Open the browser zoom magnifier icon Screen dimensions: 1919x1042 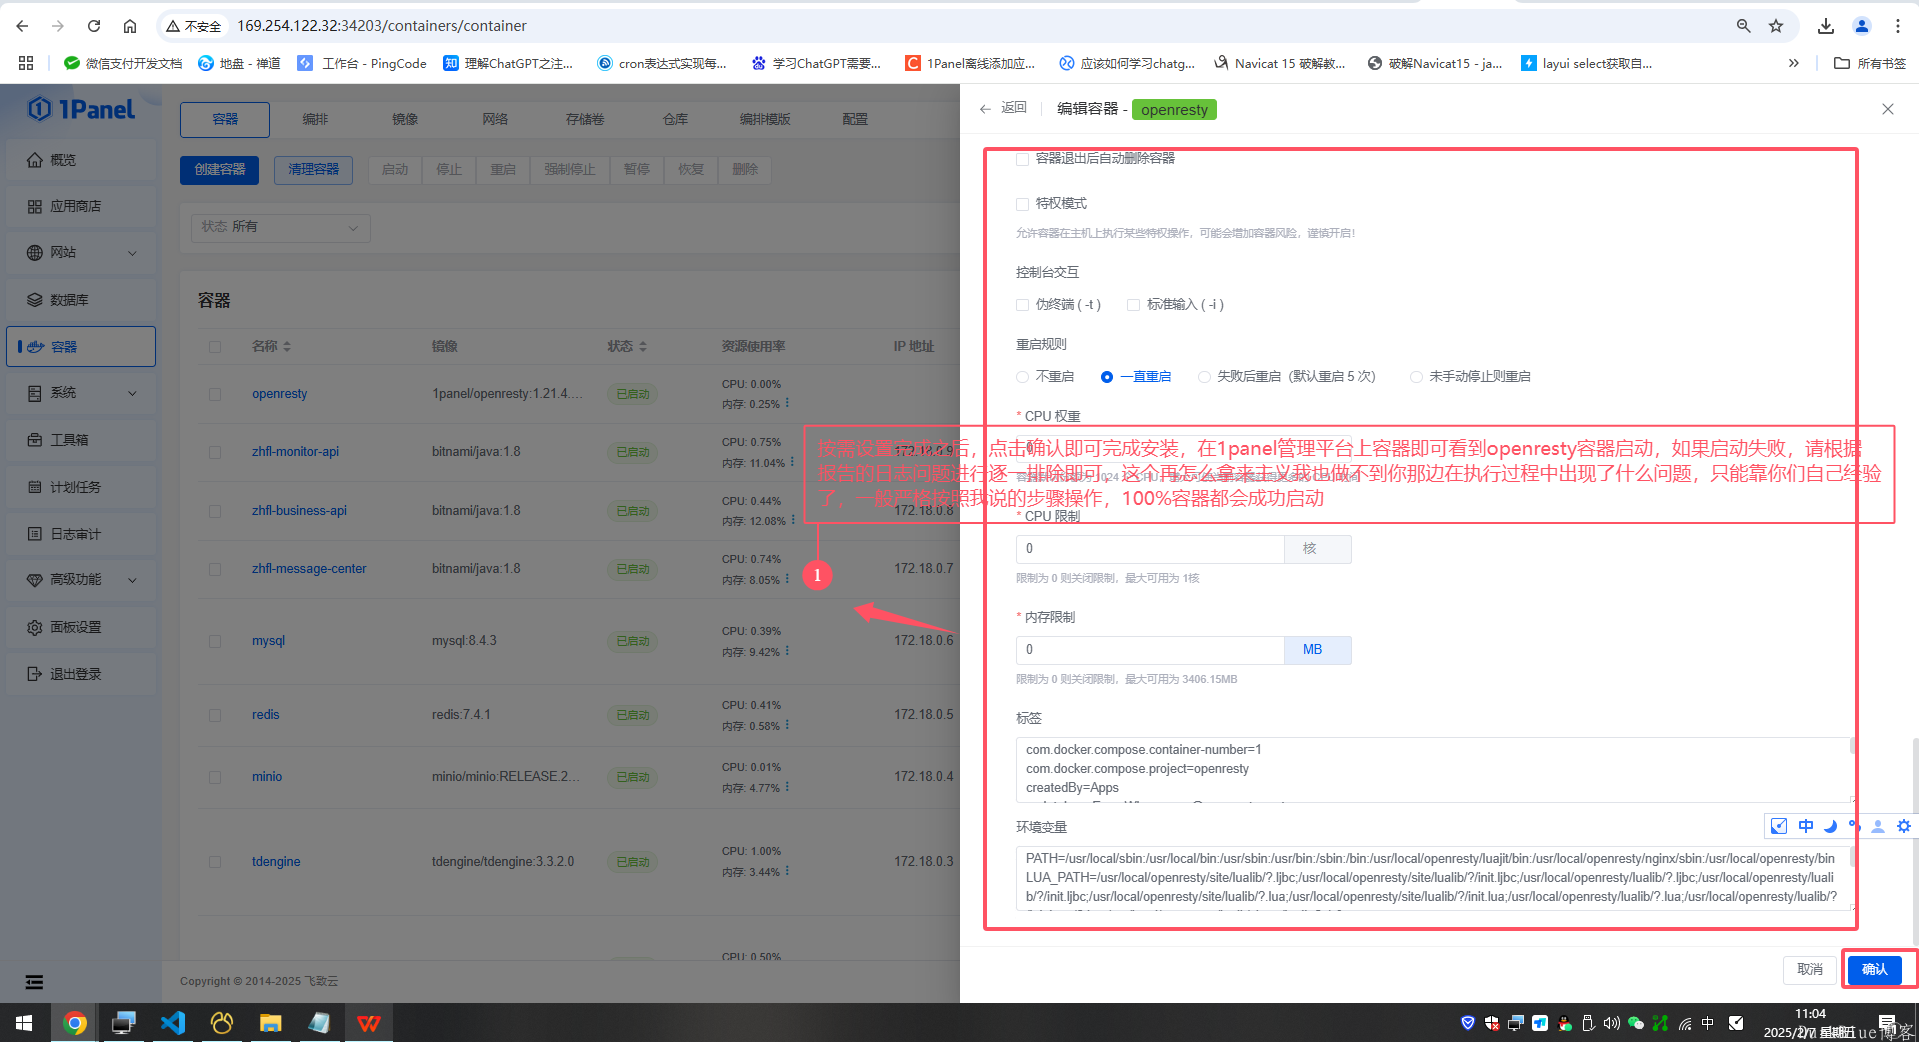coord(1743,26)
